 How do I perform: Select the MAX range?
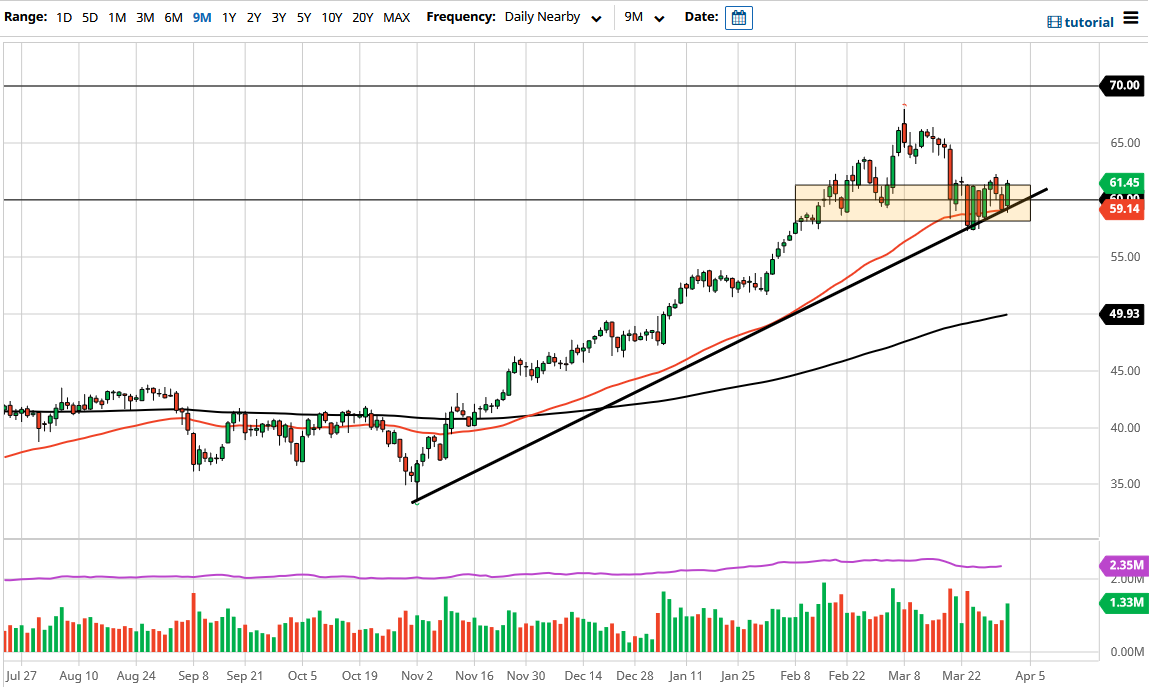click(395, 17)
